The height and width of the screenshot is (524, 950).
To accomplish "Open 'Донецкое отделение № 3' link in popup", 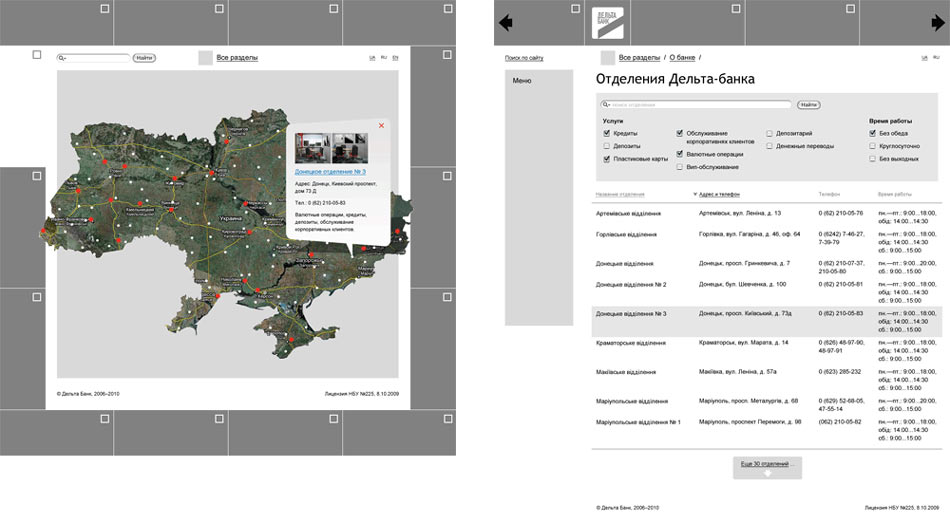I will (330, 172).
